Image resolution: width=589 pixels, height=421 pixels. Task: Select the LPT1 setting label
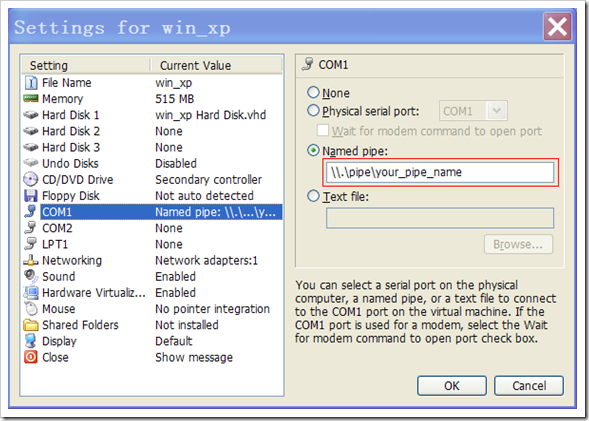[x=55, y=244]
